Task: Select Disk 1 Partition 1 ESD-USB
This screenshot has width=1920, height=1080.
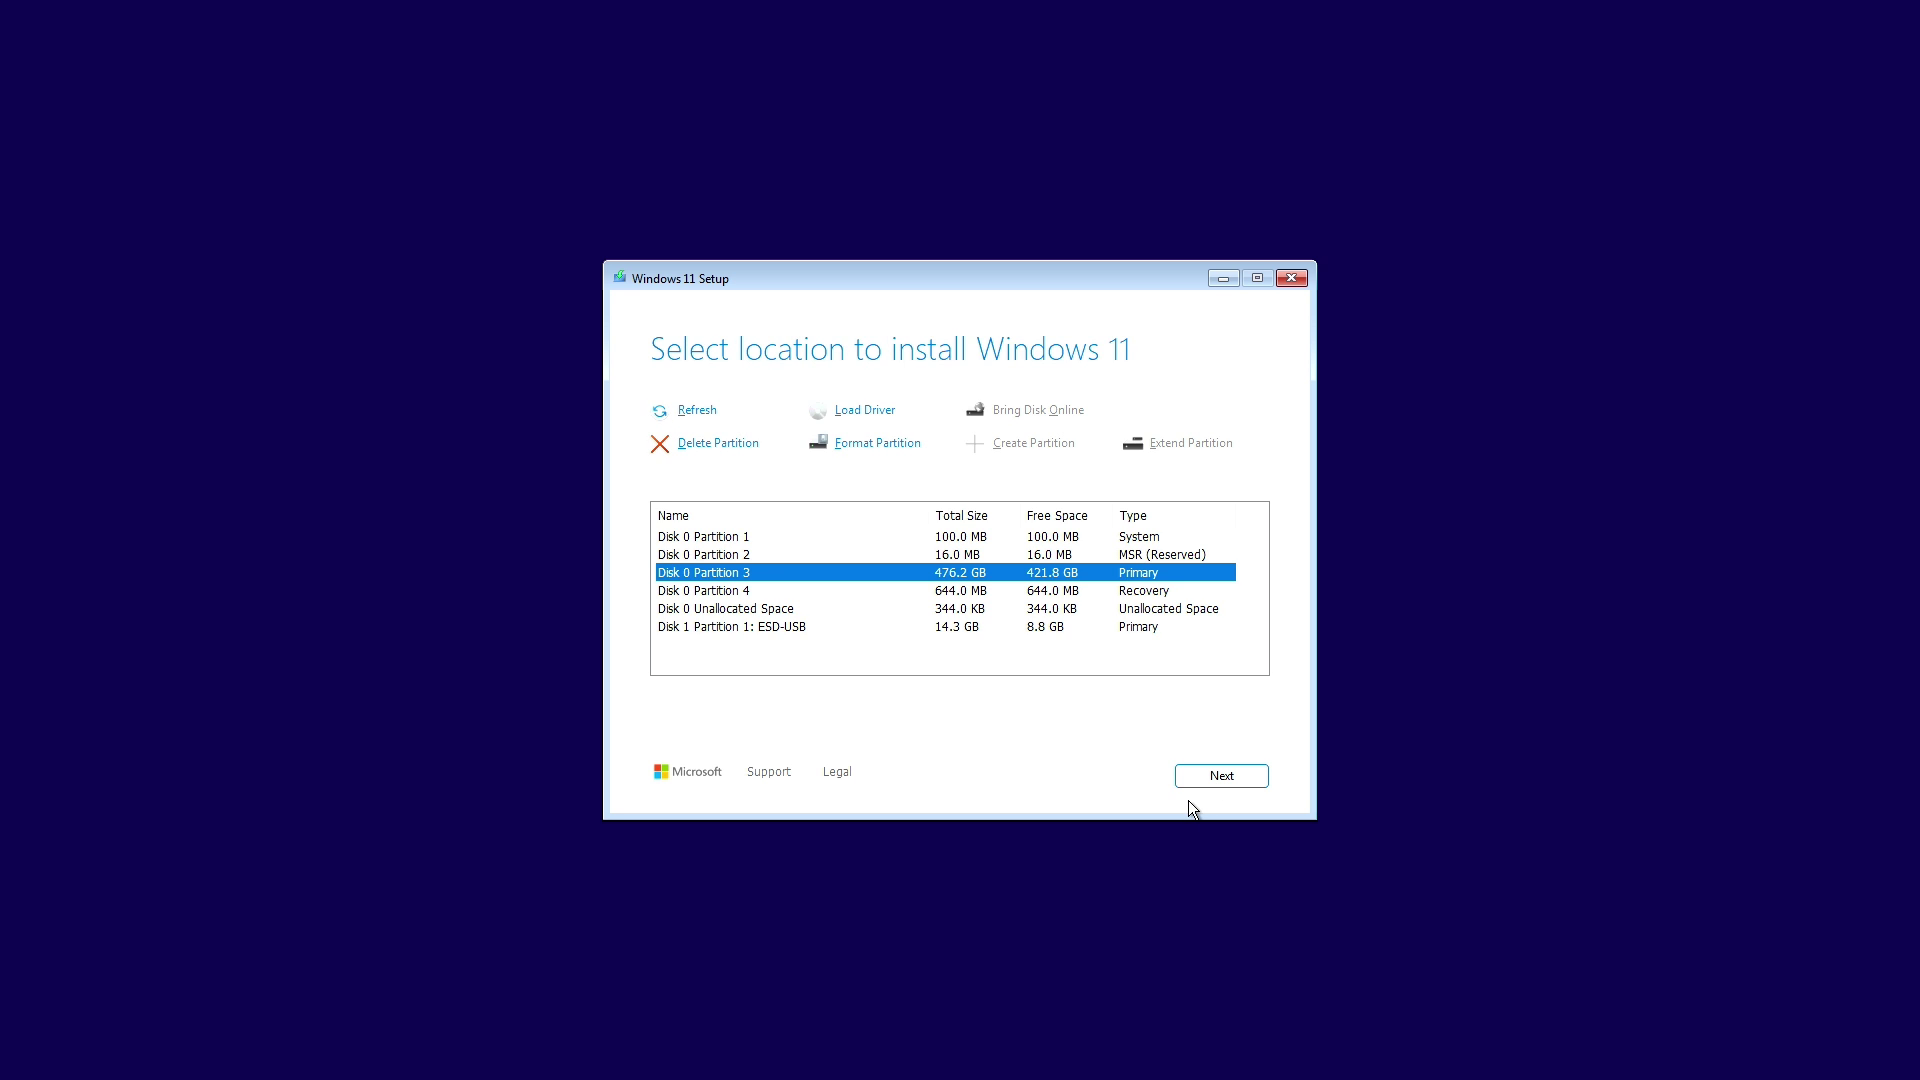Action: click(x=731, y=626)
